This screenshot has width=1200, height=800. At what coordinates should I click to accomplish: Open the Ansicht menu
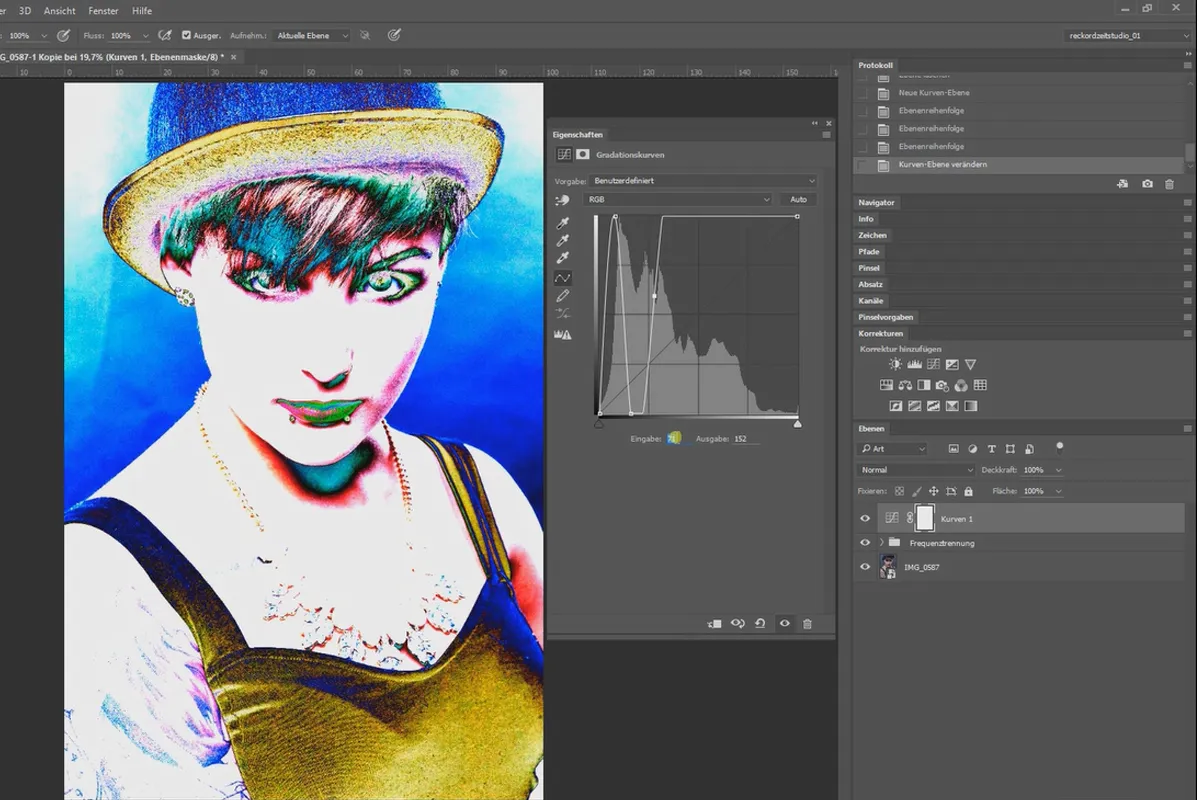tap(60, 11)
